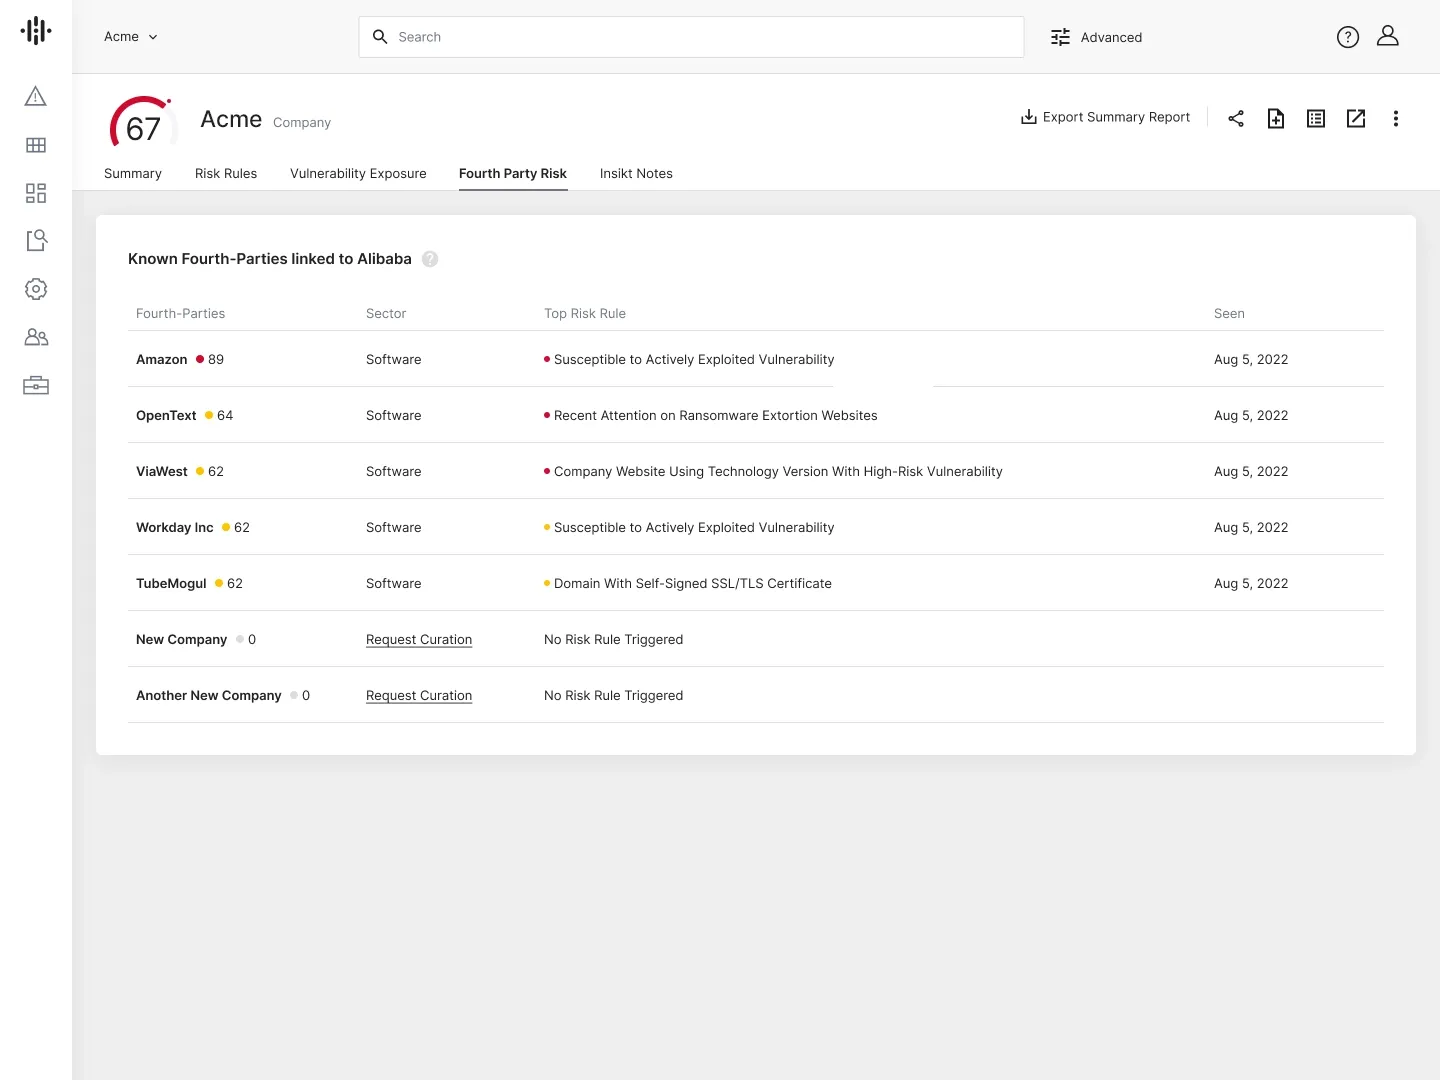Request Curation for Another New Company

click(419, 695)
